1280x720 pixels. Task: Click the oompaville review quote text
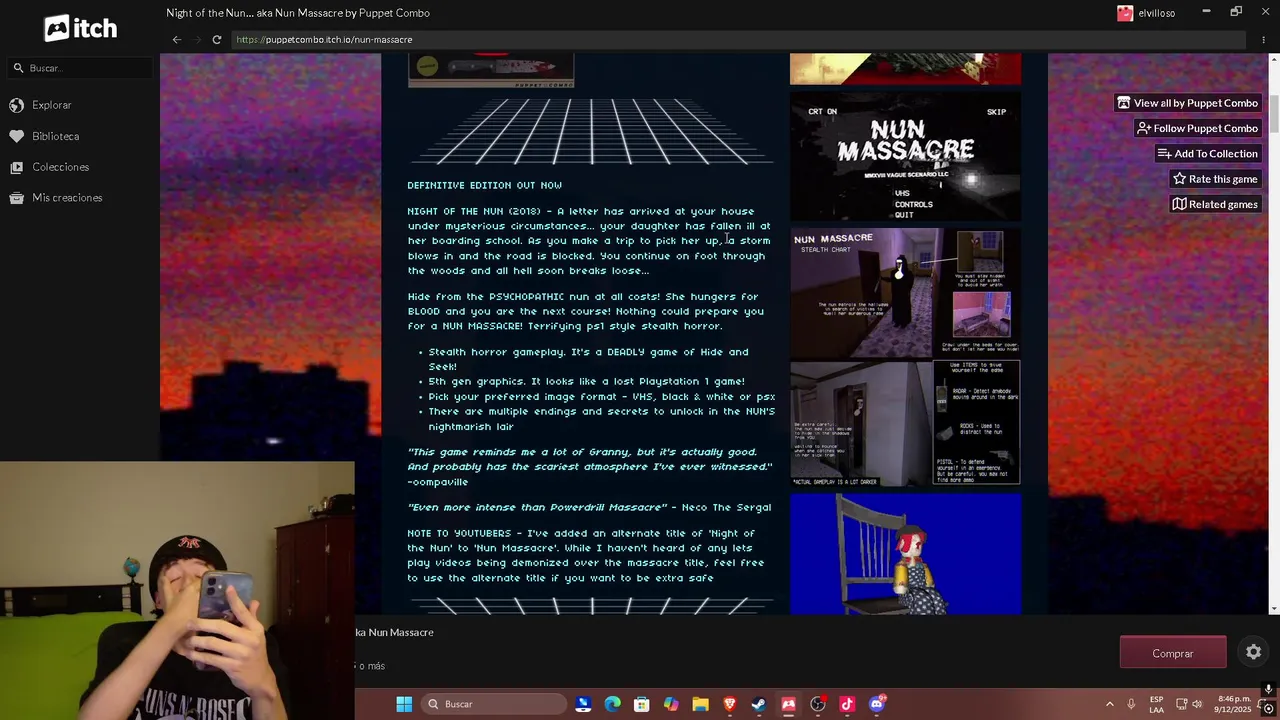click(x=590, y=467)
